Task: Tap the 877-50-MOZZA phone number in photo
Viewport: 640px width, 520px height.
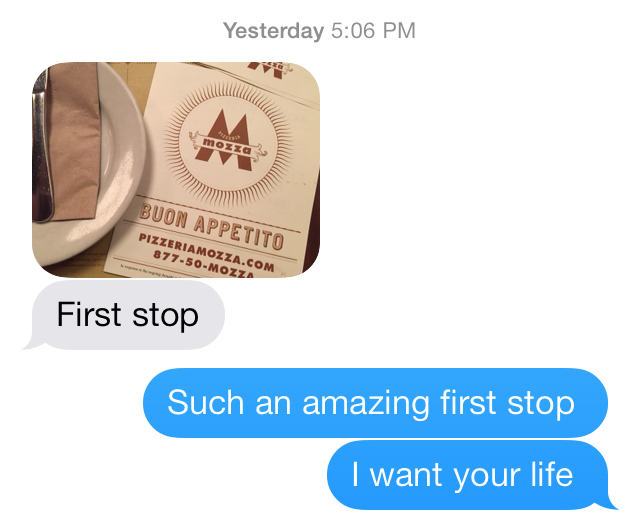Action: coord(203,265)
